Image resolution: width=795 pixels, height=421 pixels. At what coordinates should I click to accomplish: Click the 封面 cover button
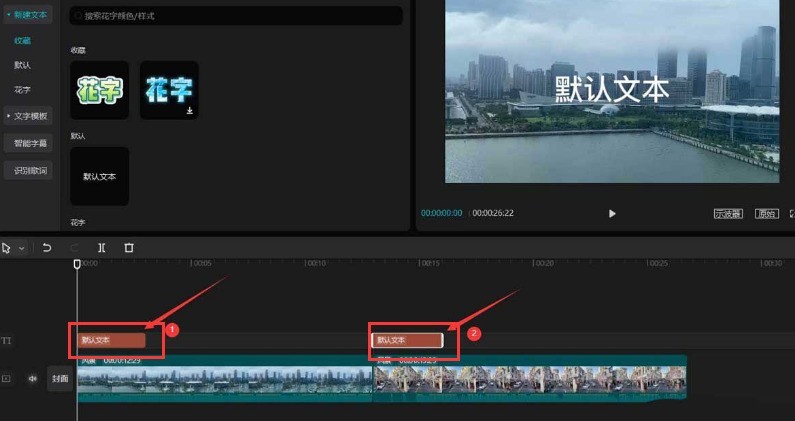[60, 379]
